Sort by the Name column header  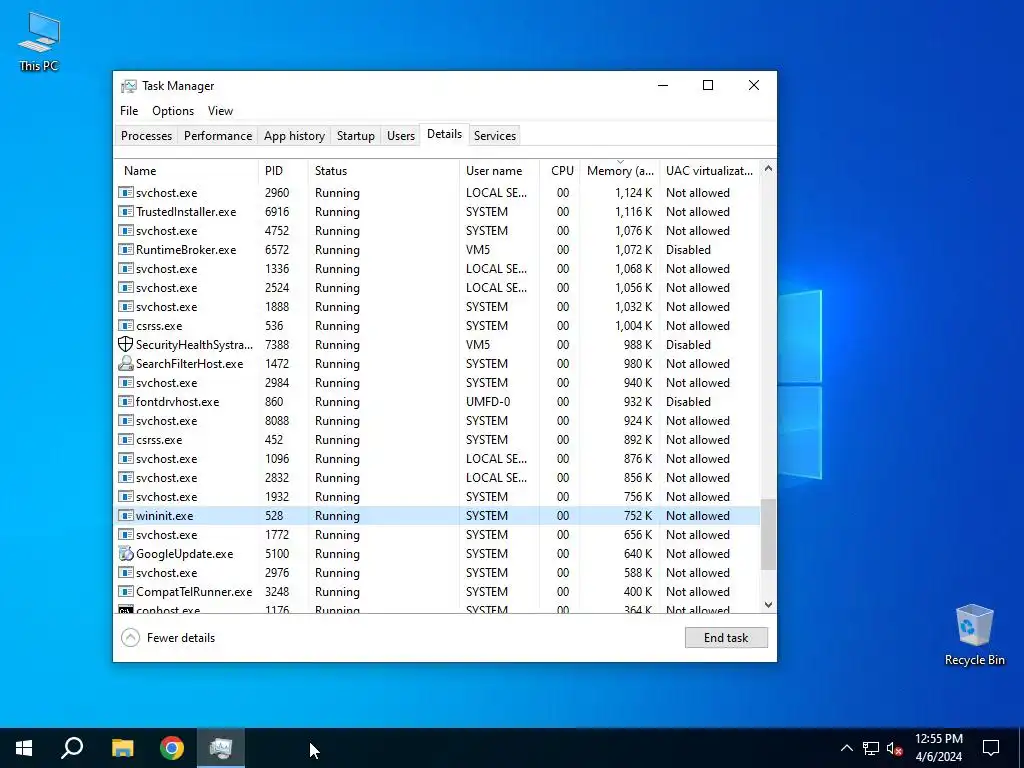(187, 170)
